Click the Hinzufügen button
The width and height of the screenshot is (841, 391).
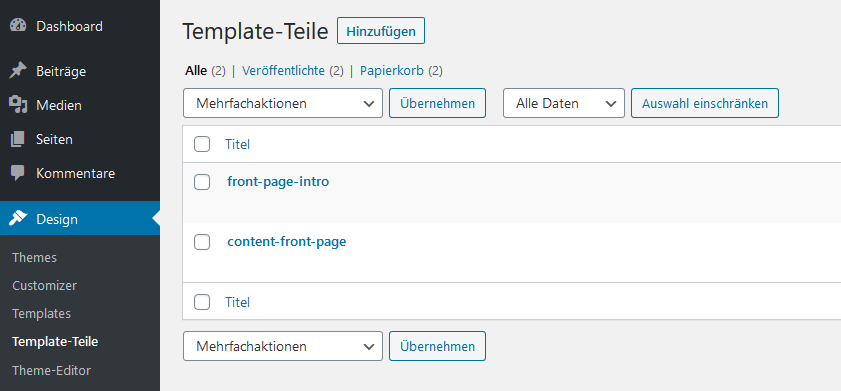(381, 31)
